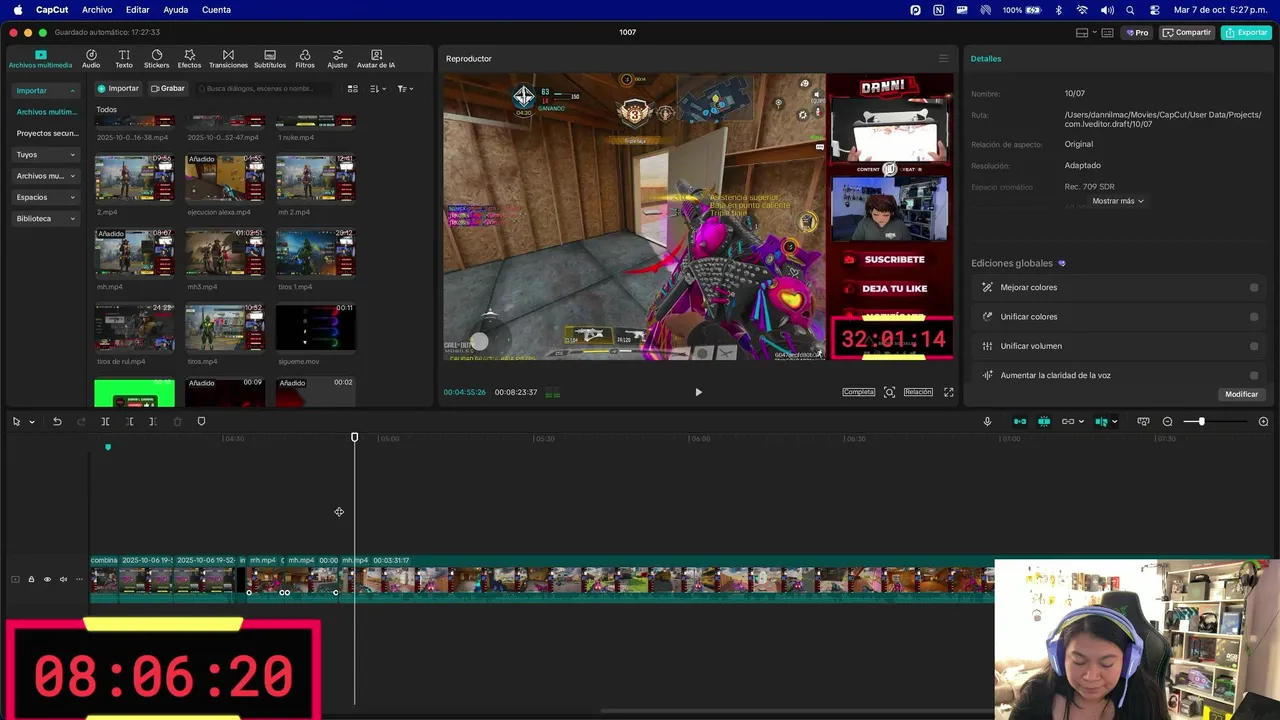Toggle track lock icon
This screenshot has height=720, width=1280.
(x=31, y=579)
